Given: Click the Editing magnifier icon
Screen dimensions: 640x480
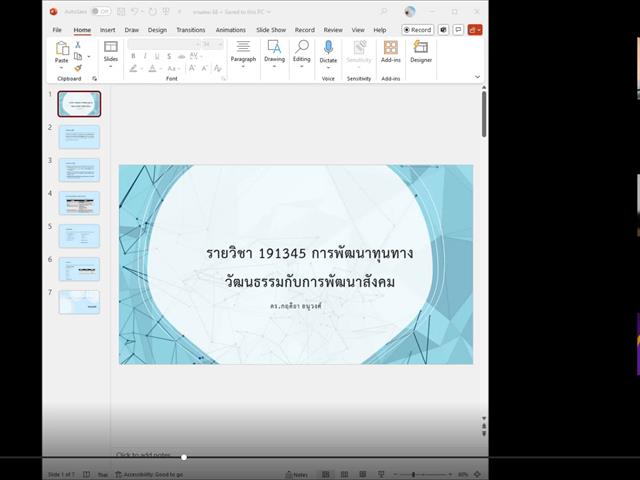Looking at the screenshot, I should [301, 48].
